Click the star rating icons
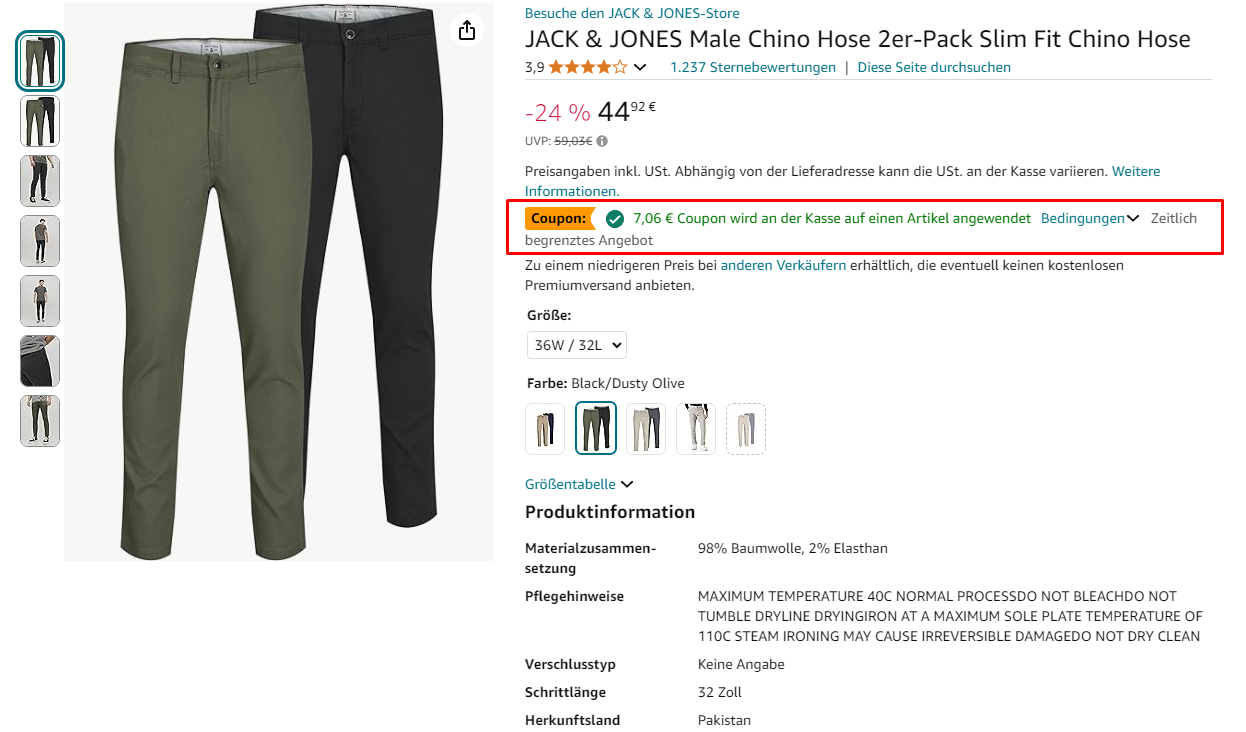 click(x=588, y=68)
